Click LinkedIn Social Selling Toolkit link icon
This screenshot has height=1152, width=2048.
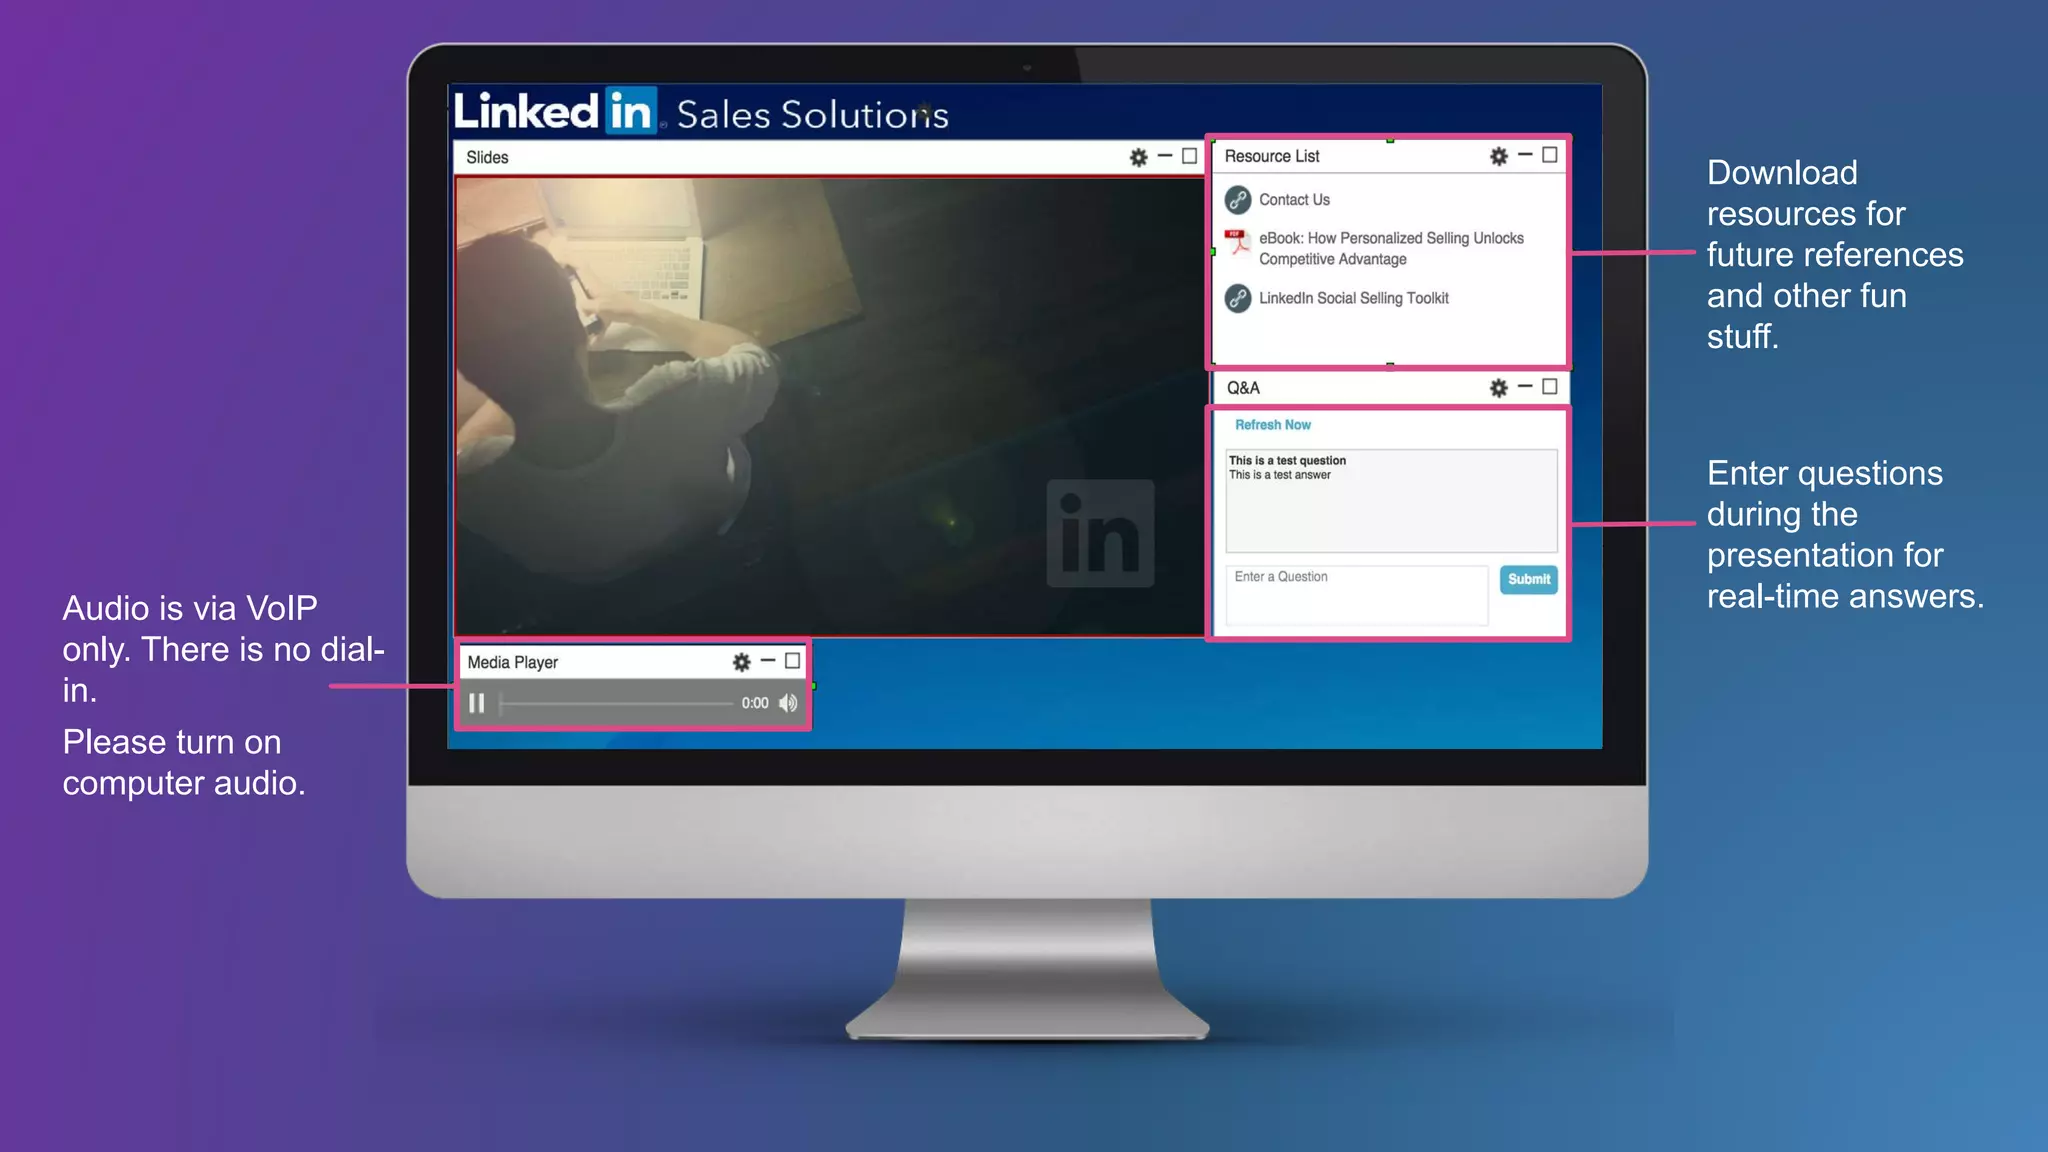coord(1238,298)
